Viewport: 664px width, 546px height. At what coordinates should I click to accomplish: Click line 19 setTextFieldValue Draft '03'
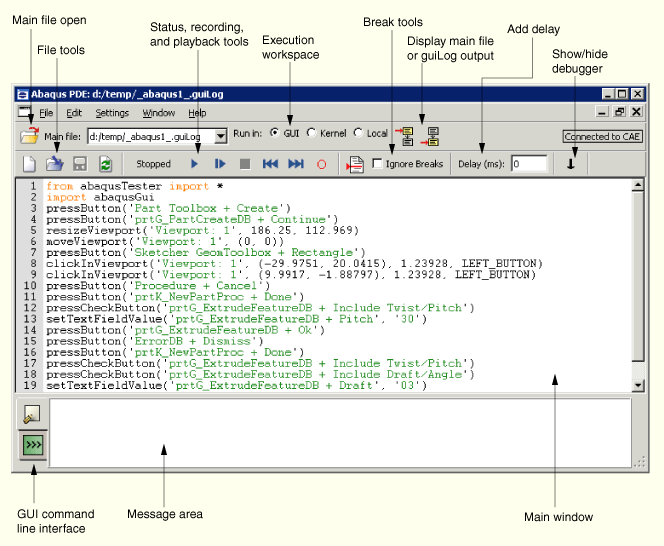[x=236, y=385]
